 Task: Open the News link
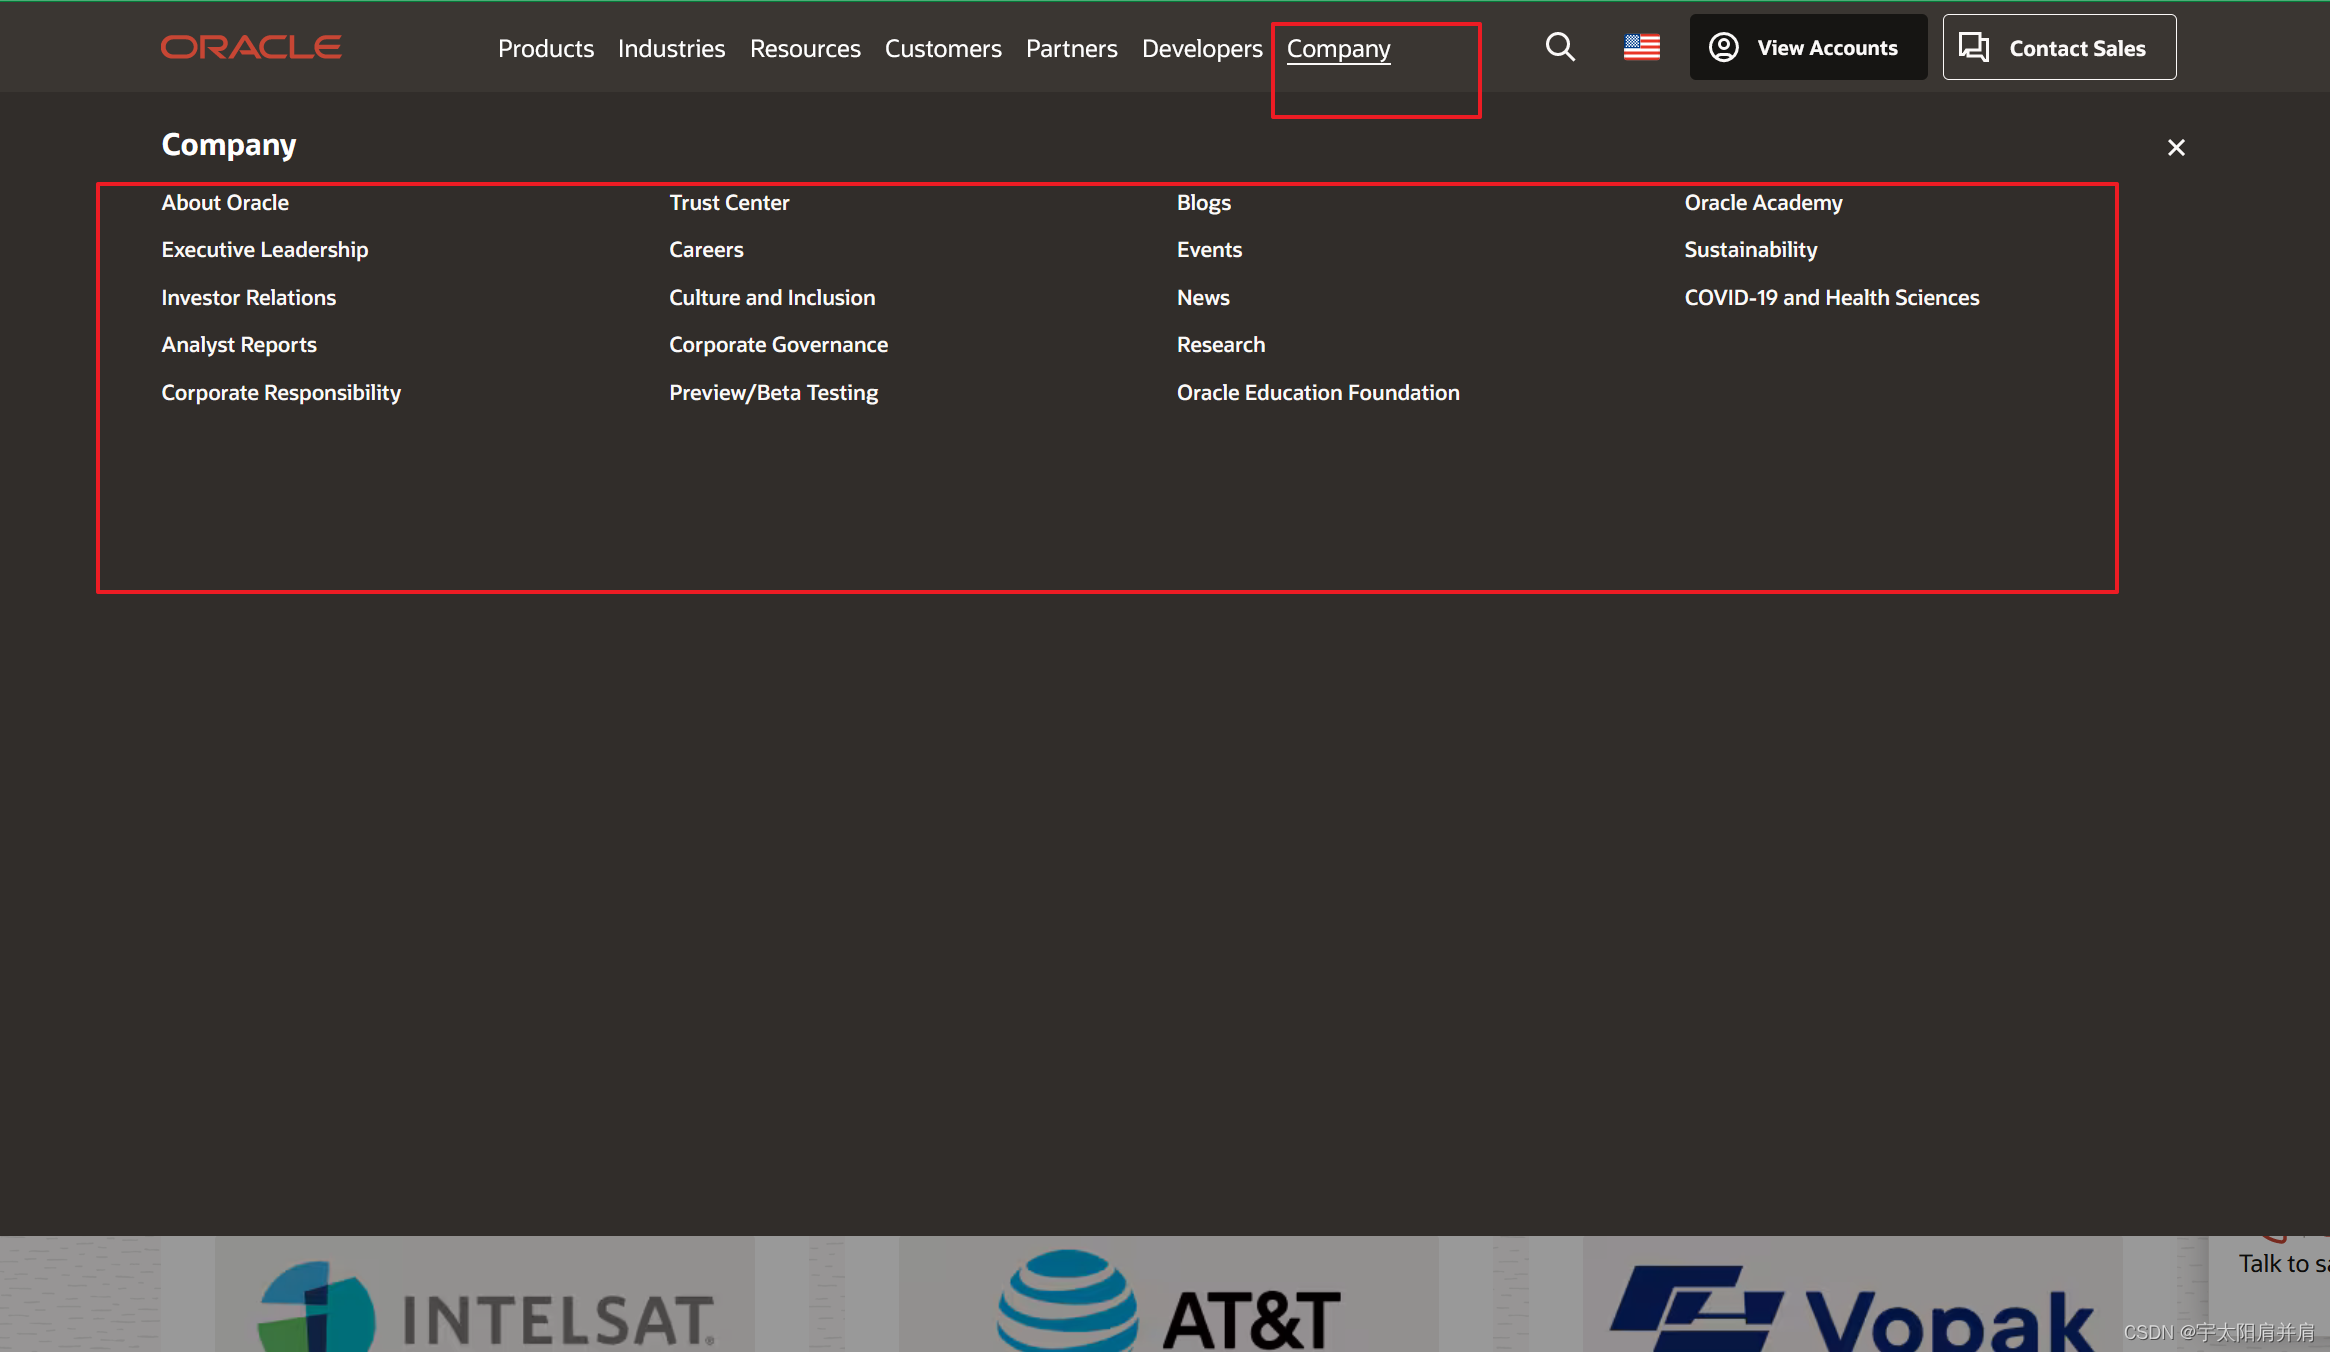1203,297
